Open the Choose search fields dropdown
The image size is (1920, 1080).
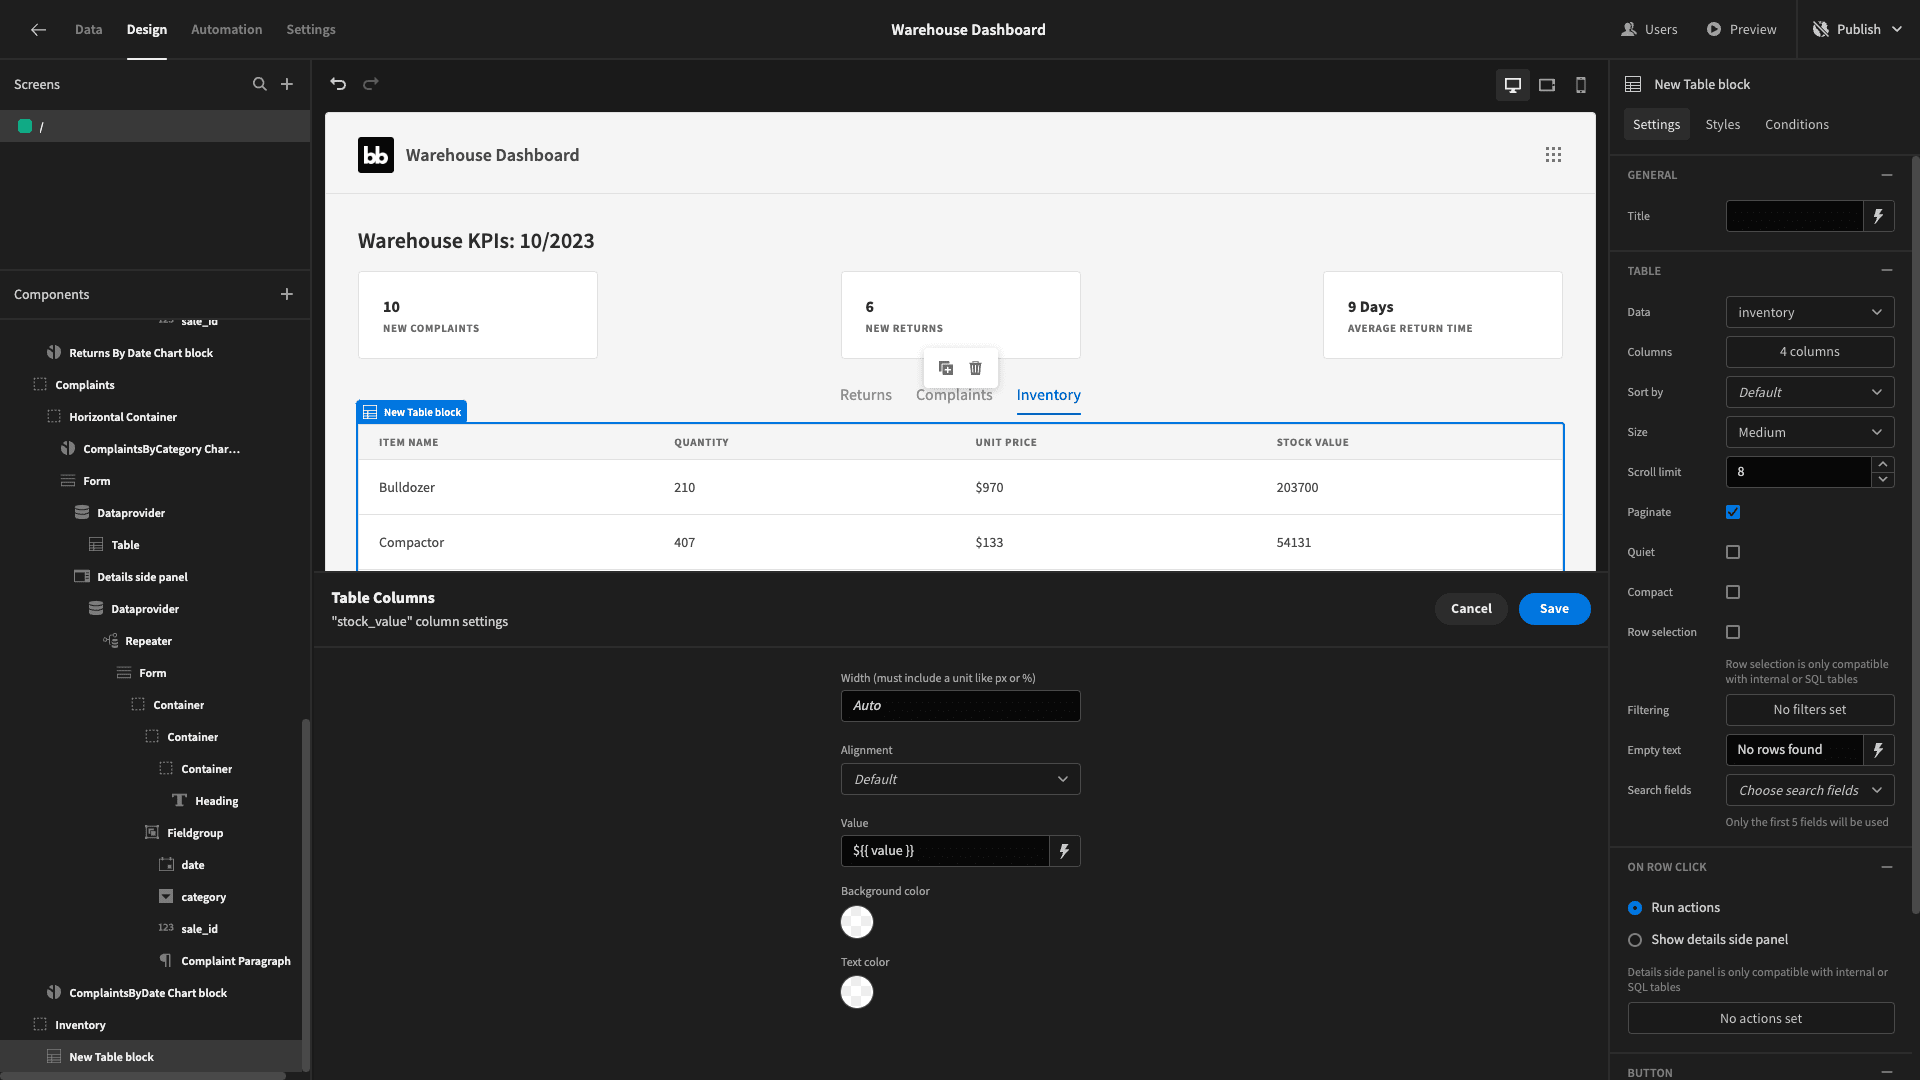click(1810, 790)
